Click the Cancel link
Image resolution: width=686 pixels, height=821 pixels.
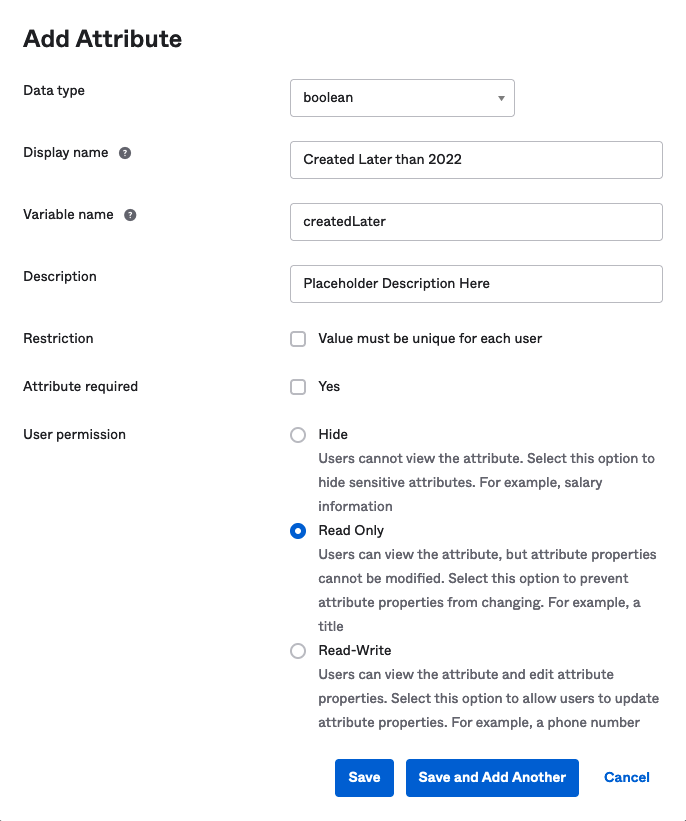click(626, 777)
